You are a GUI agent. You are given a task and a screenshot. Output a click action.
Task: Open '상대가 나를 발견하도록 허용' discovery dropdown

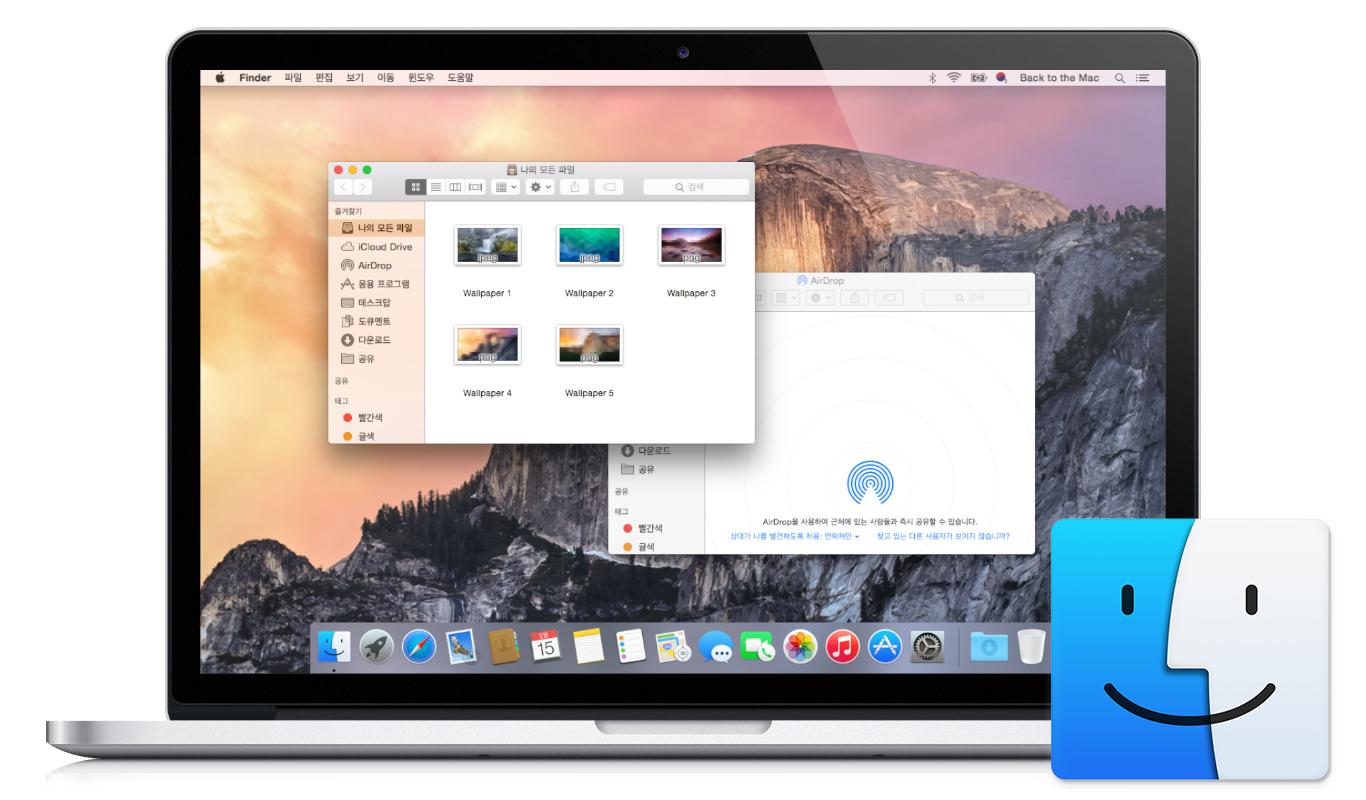pos(795,536)
